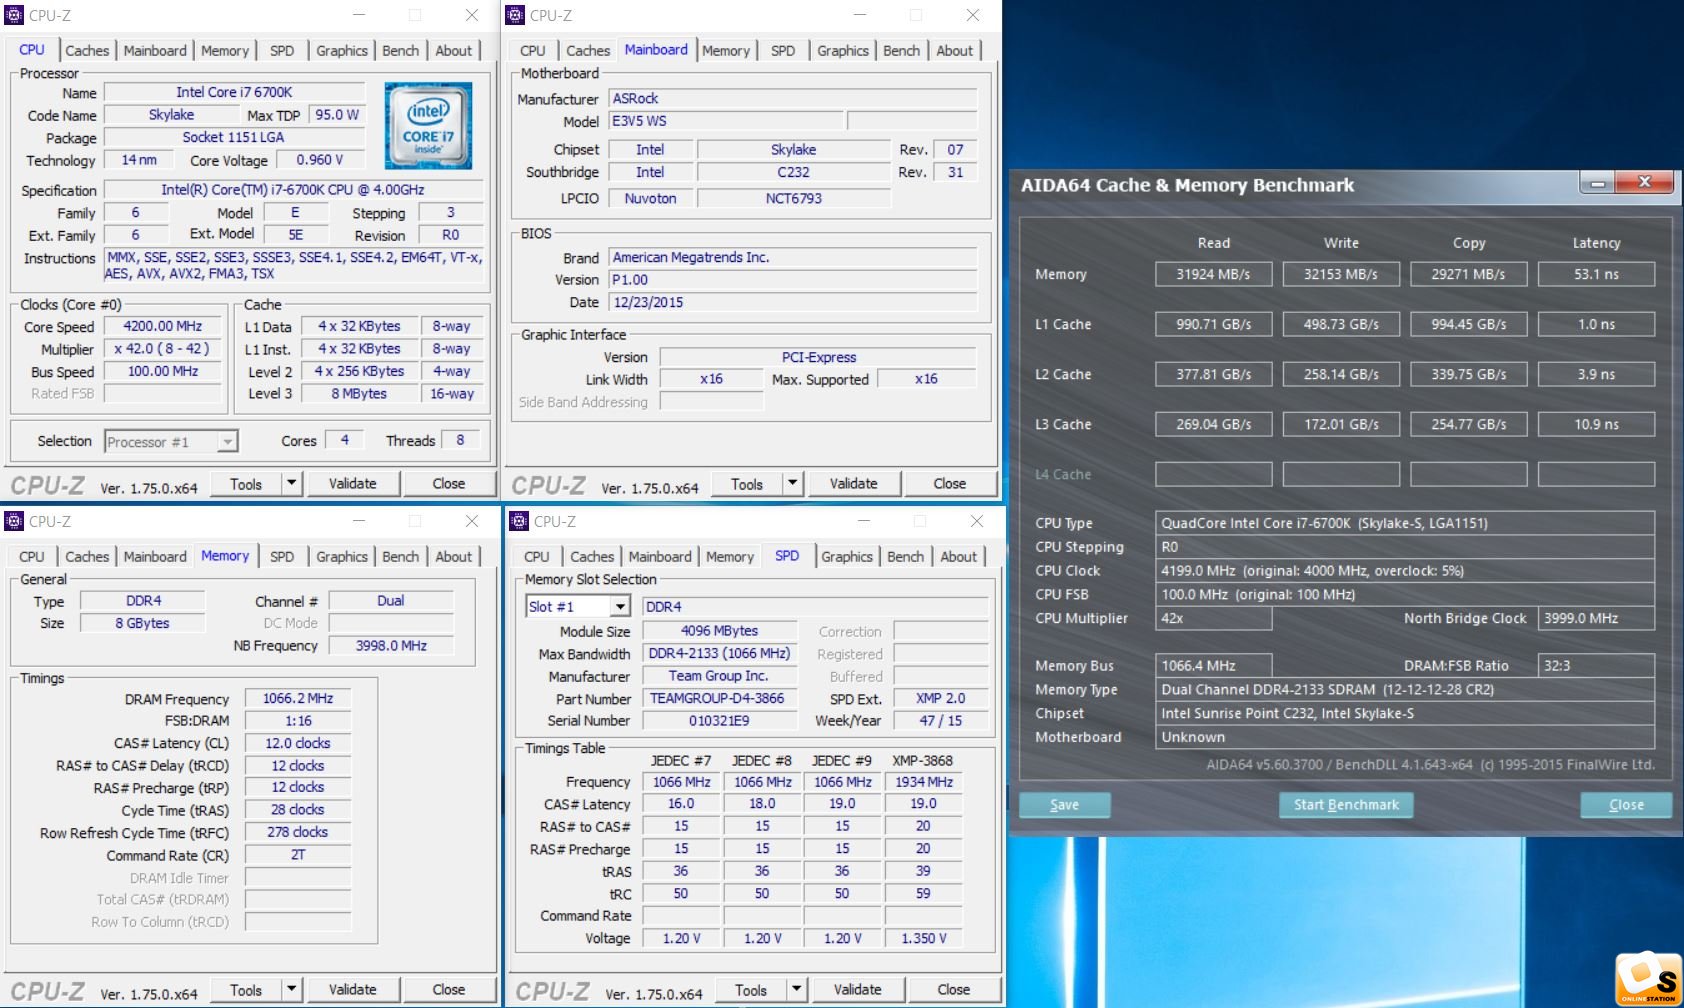The image size is (1684, 1008).
Task: Open Tools dropdown arrow in Mainboard window
Action: click(x=792, y=484)
